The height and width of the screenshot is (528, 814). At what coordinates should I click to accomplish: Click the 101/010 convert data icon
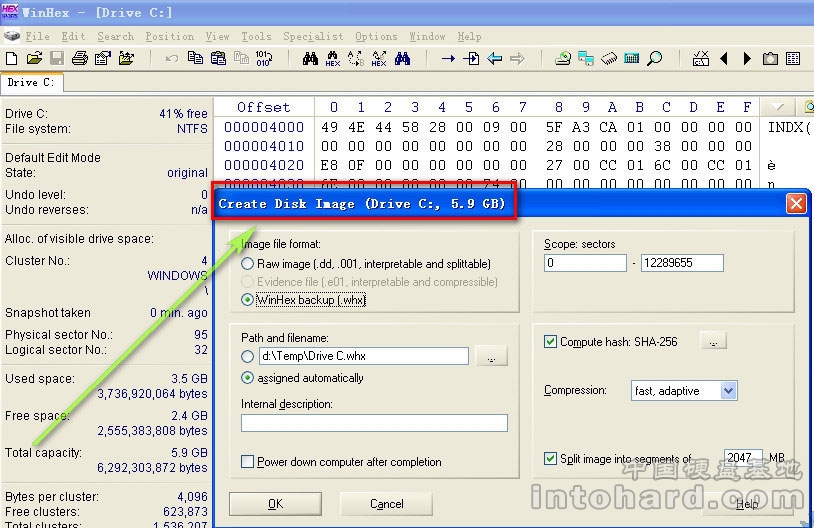click(264, 58)
